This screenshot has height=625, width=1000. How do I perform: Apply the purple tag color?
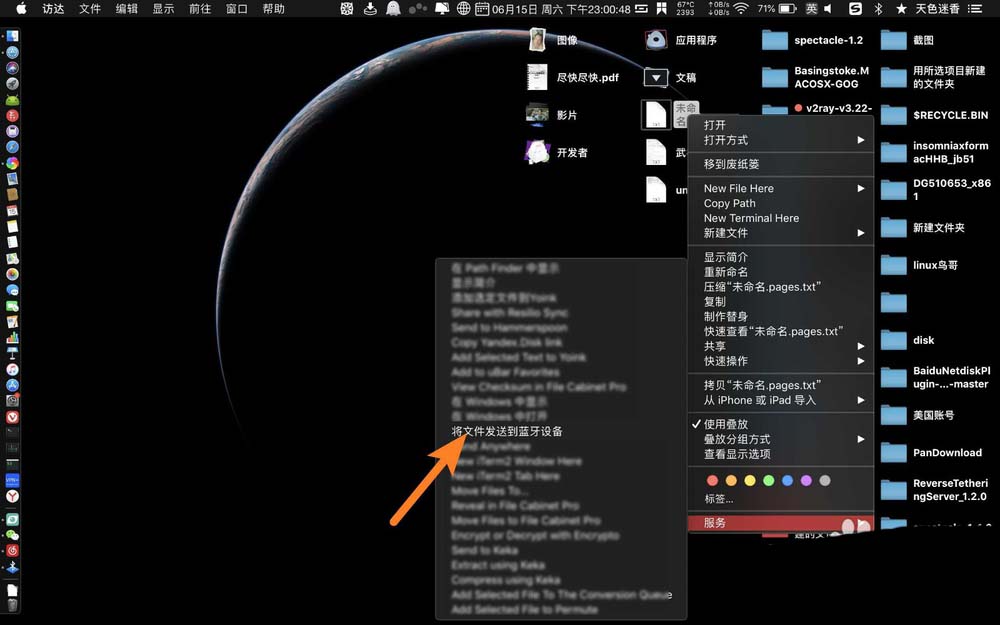(x=806, y=480)
